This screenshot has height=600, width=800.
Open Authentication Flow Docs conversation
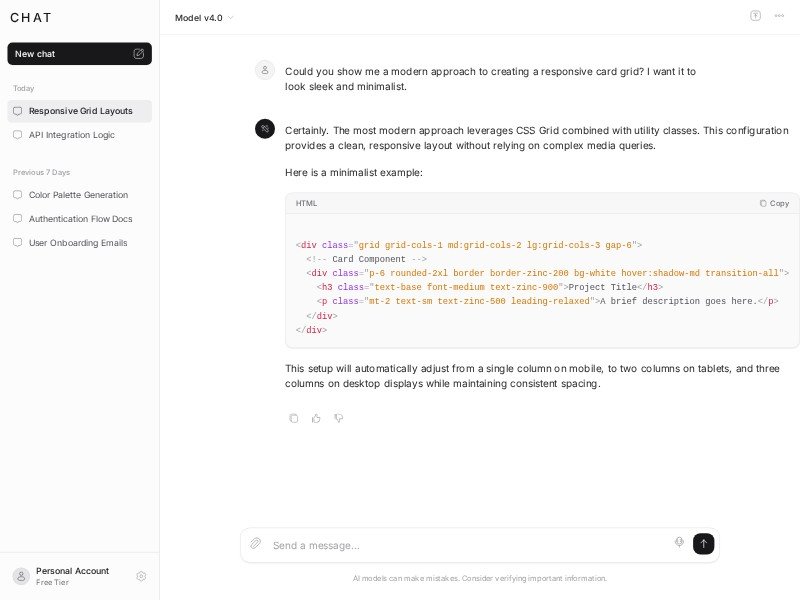point(80,219)
